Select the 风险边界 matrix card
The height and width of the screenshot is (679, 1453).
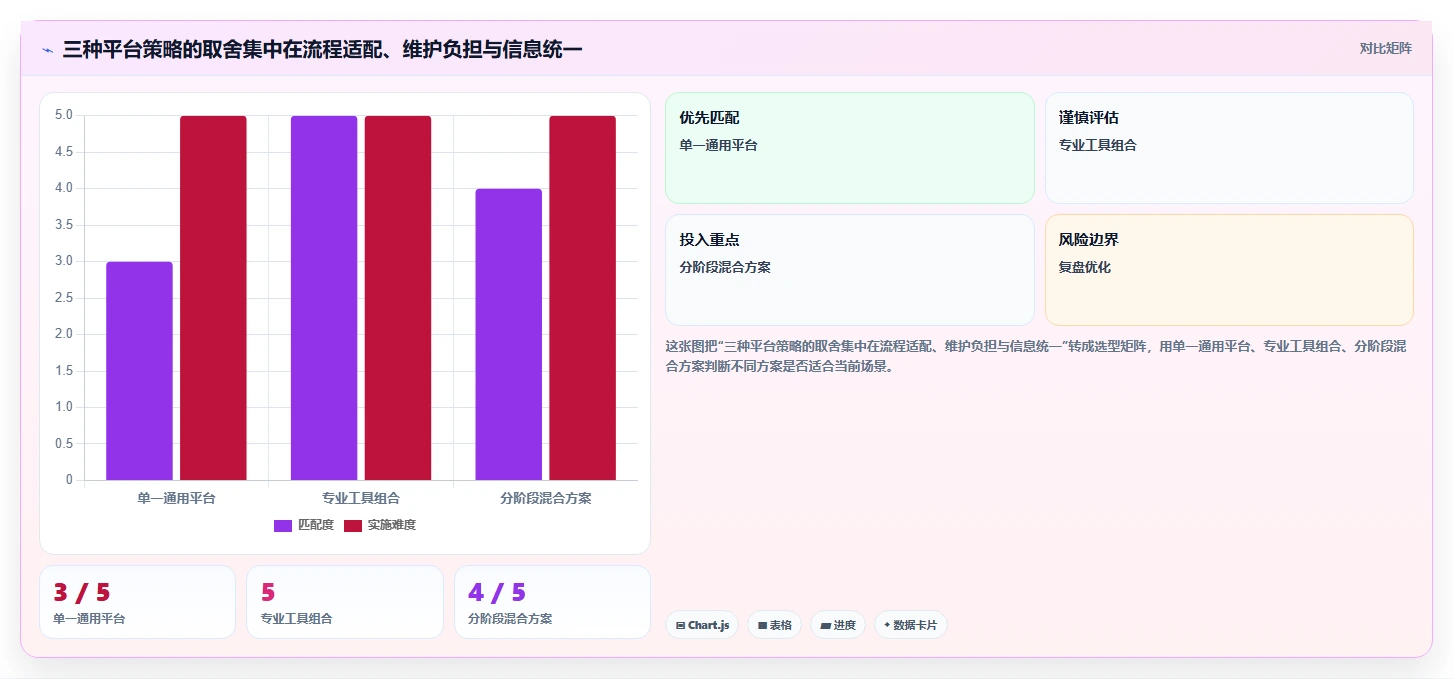(x=1229, y=270)
